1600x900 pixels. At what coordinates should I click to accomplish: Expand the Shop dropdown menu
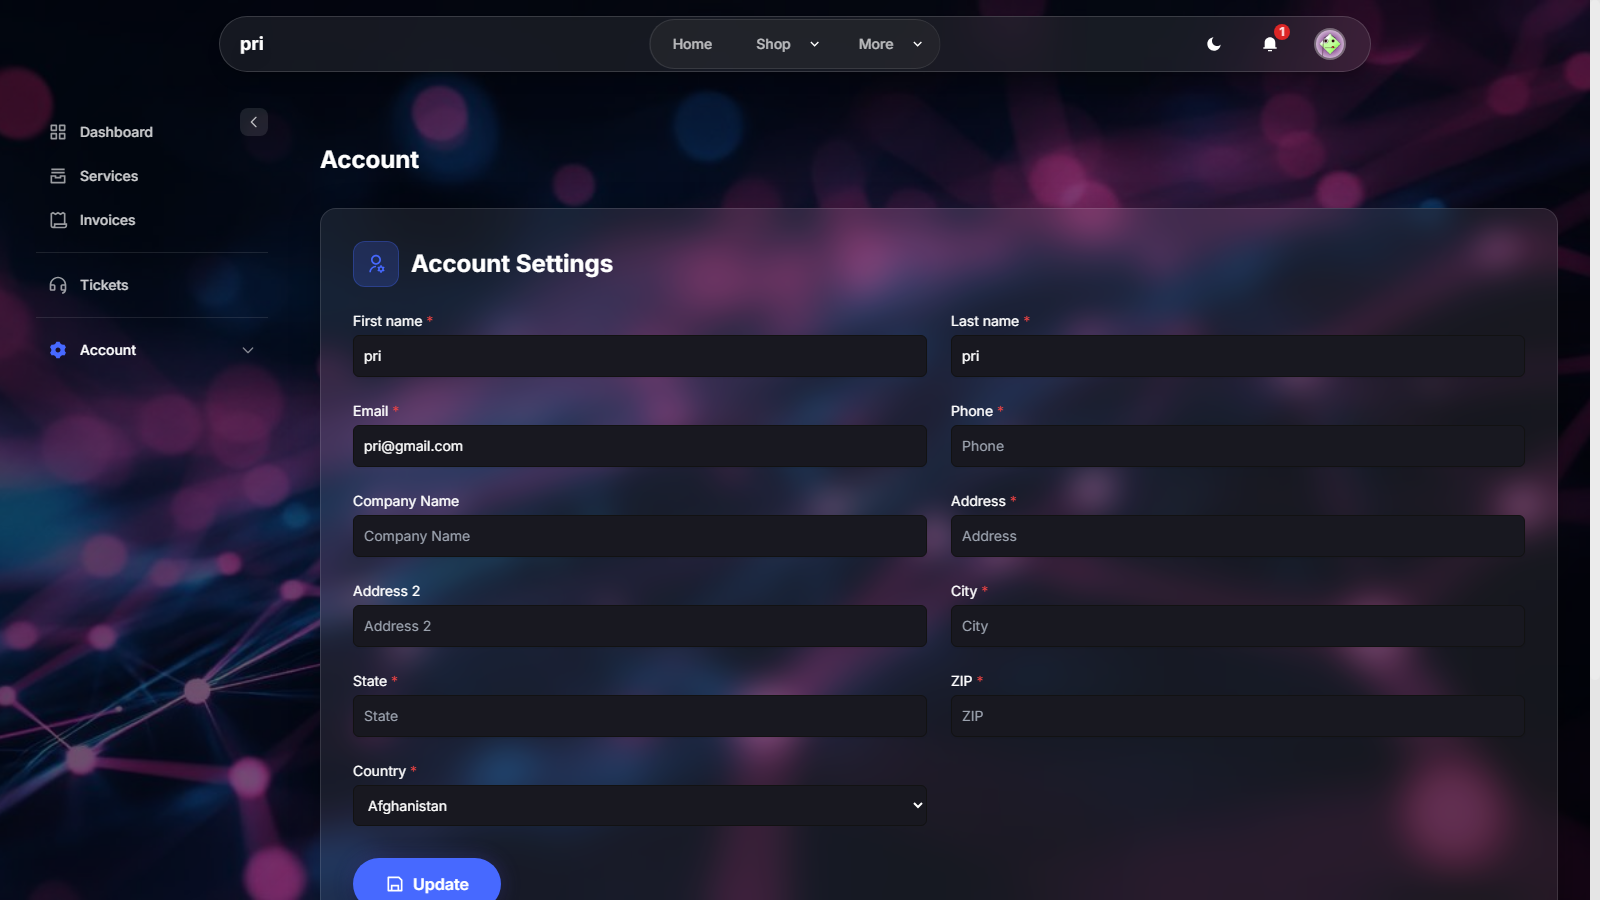(x=787, y=44)
